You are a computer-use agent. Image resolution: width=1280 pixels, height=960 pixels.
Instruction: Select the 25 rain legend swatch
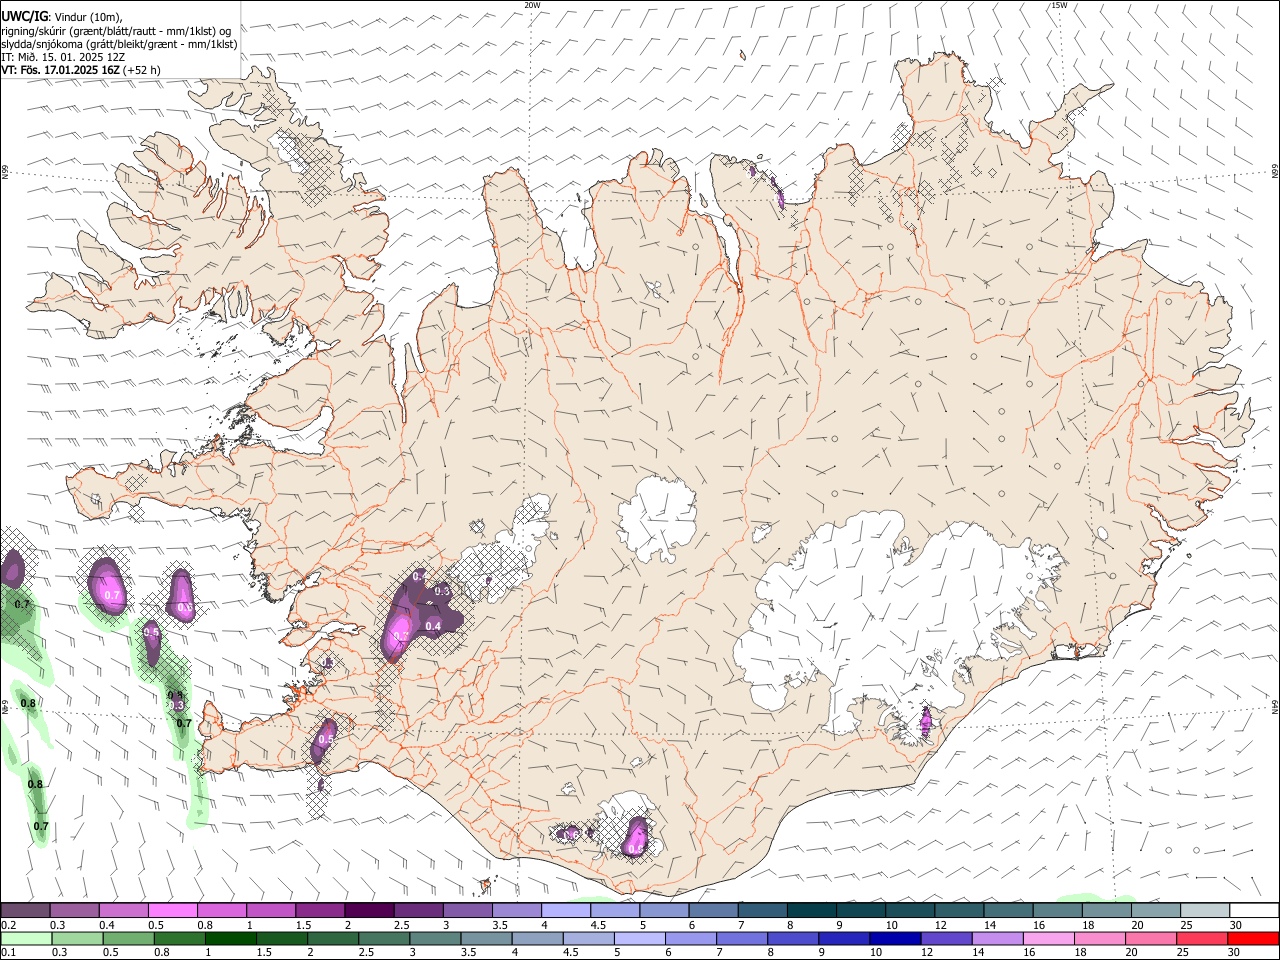click(x=1202, y=938)
